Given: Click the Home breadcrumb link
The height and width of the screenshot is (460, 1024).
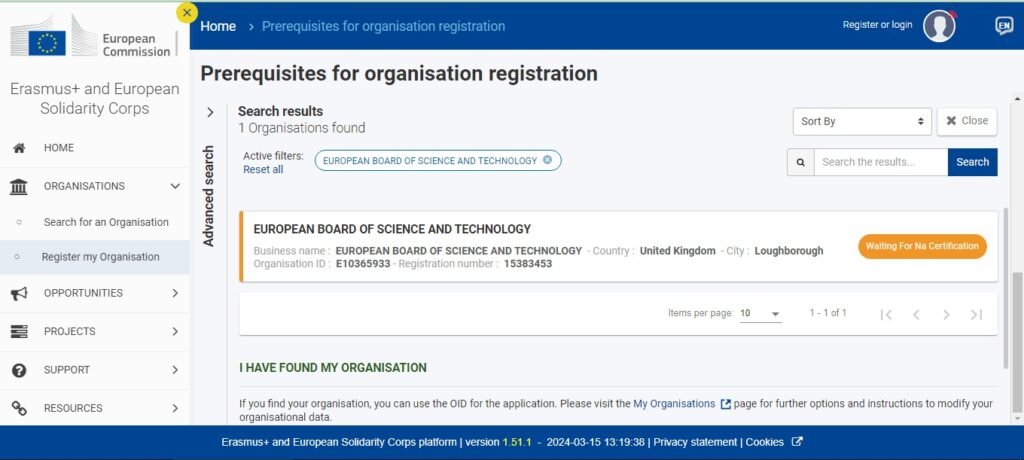Looking at the screenshot, I should tap(218, 26).
